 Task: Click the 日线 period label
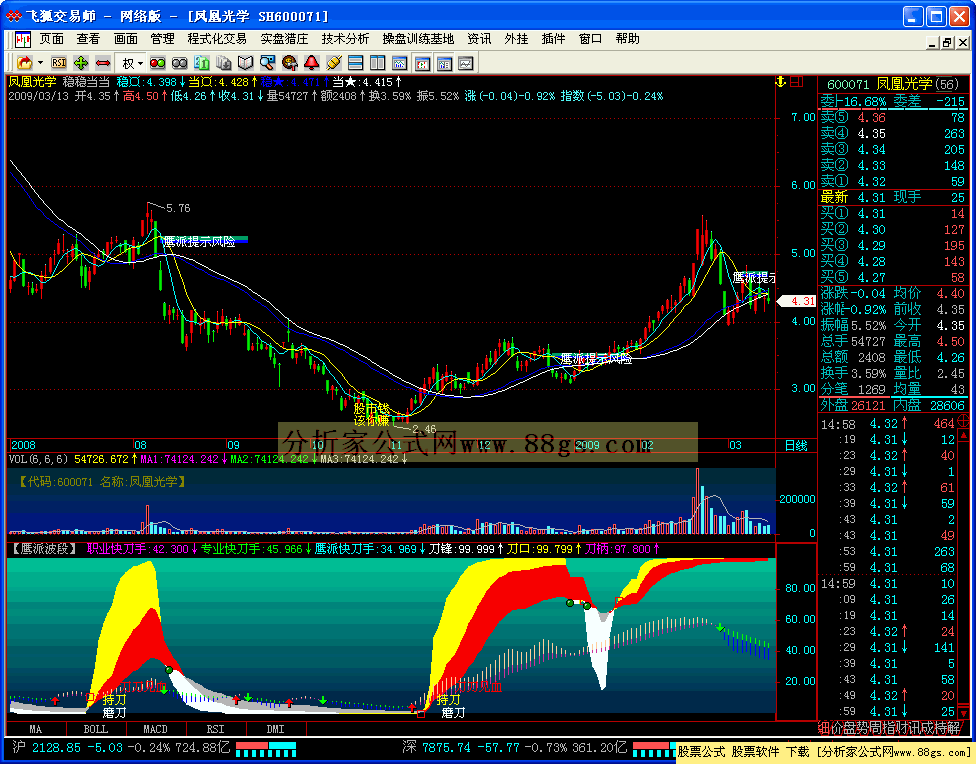pos(796,445)
